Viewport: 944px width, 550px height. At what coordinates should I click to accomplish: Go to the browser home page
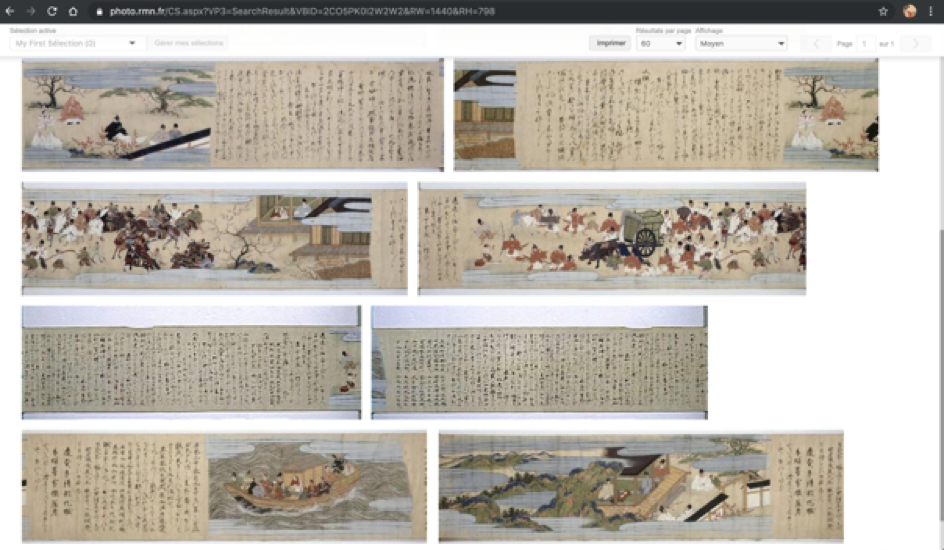pyautogui.click(x=73, y=11)
